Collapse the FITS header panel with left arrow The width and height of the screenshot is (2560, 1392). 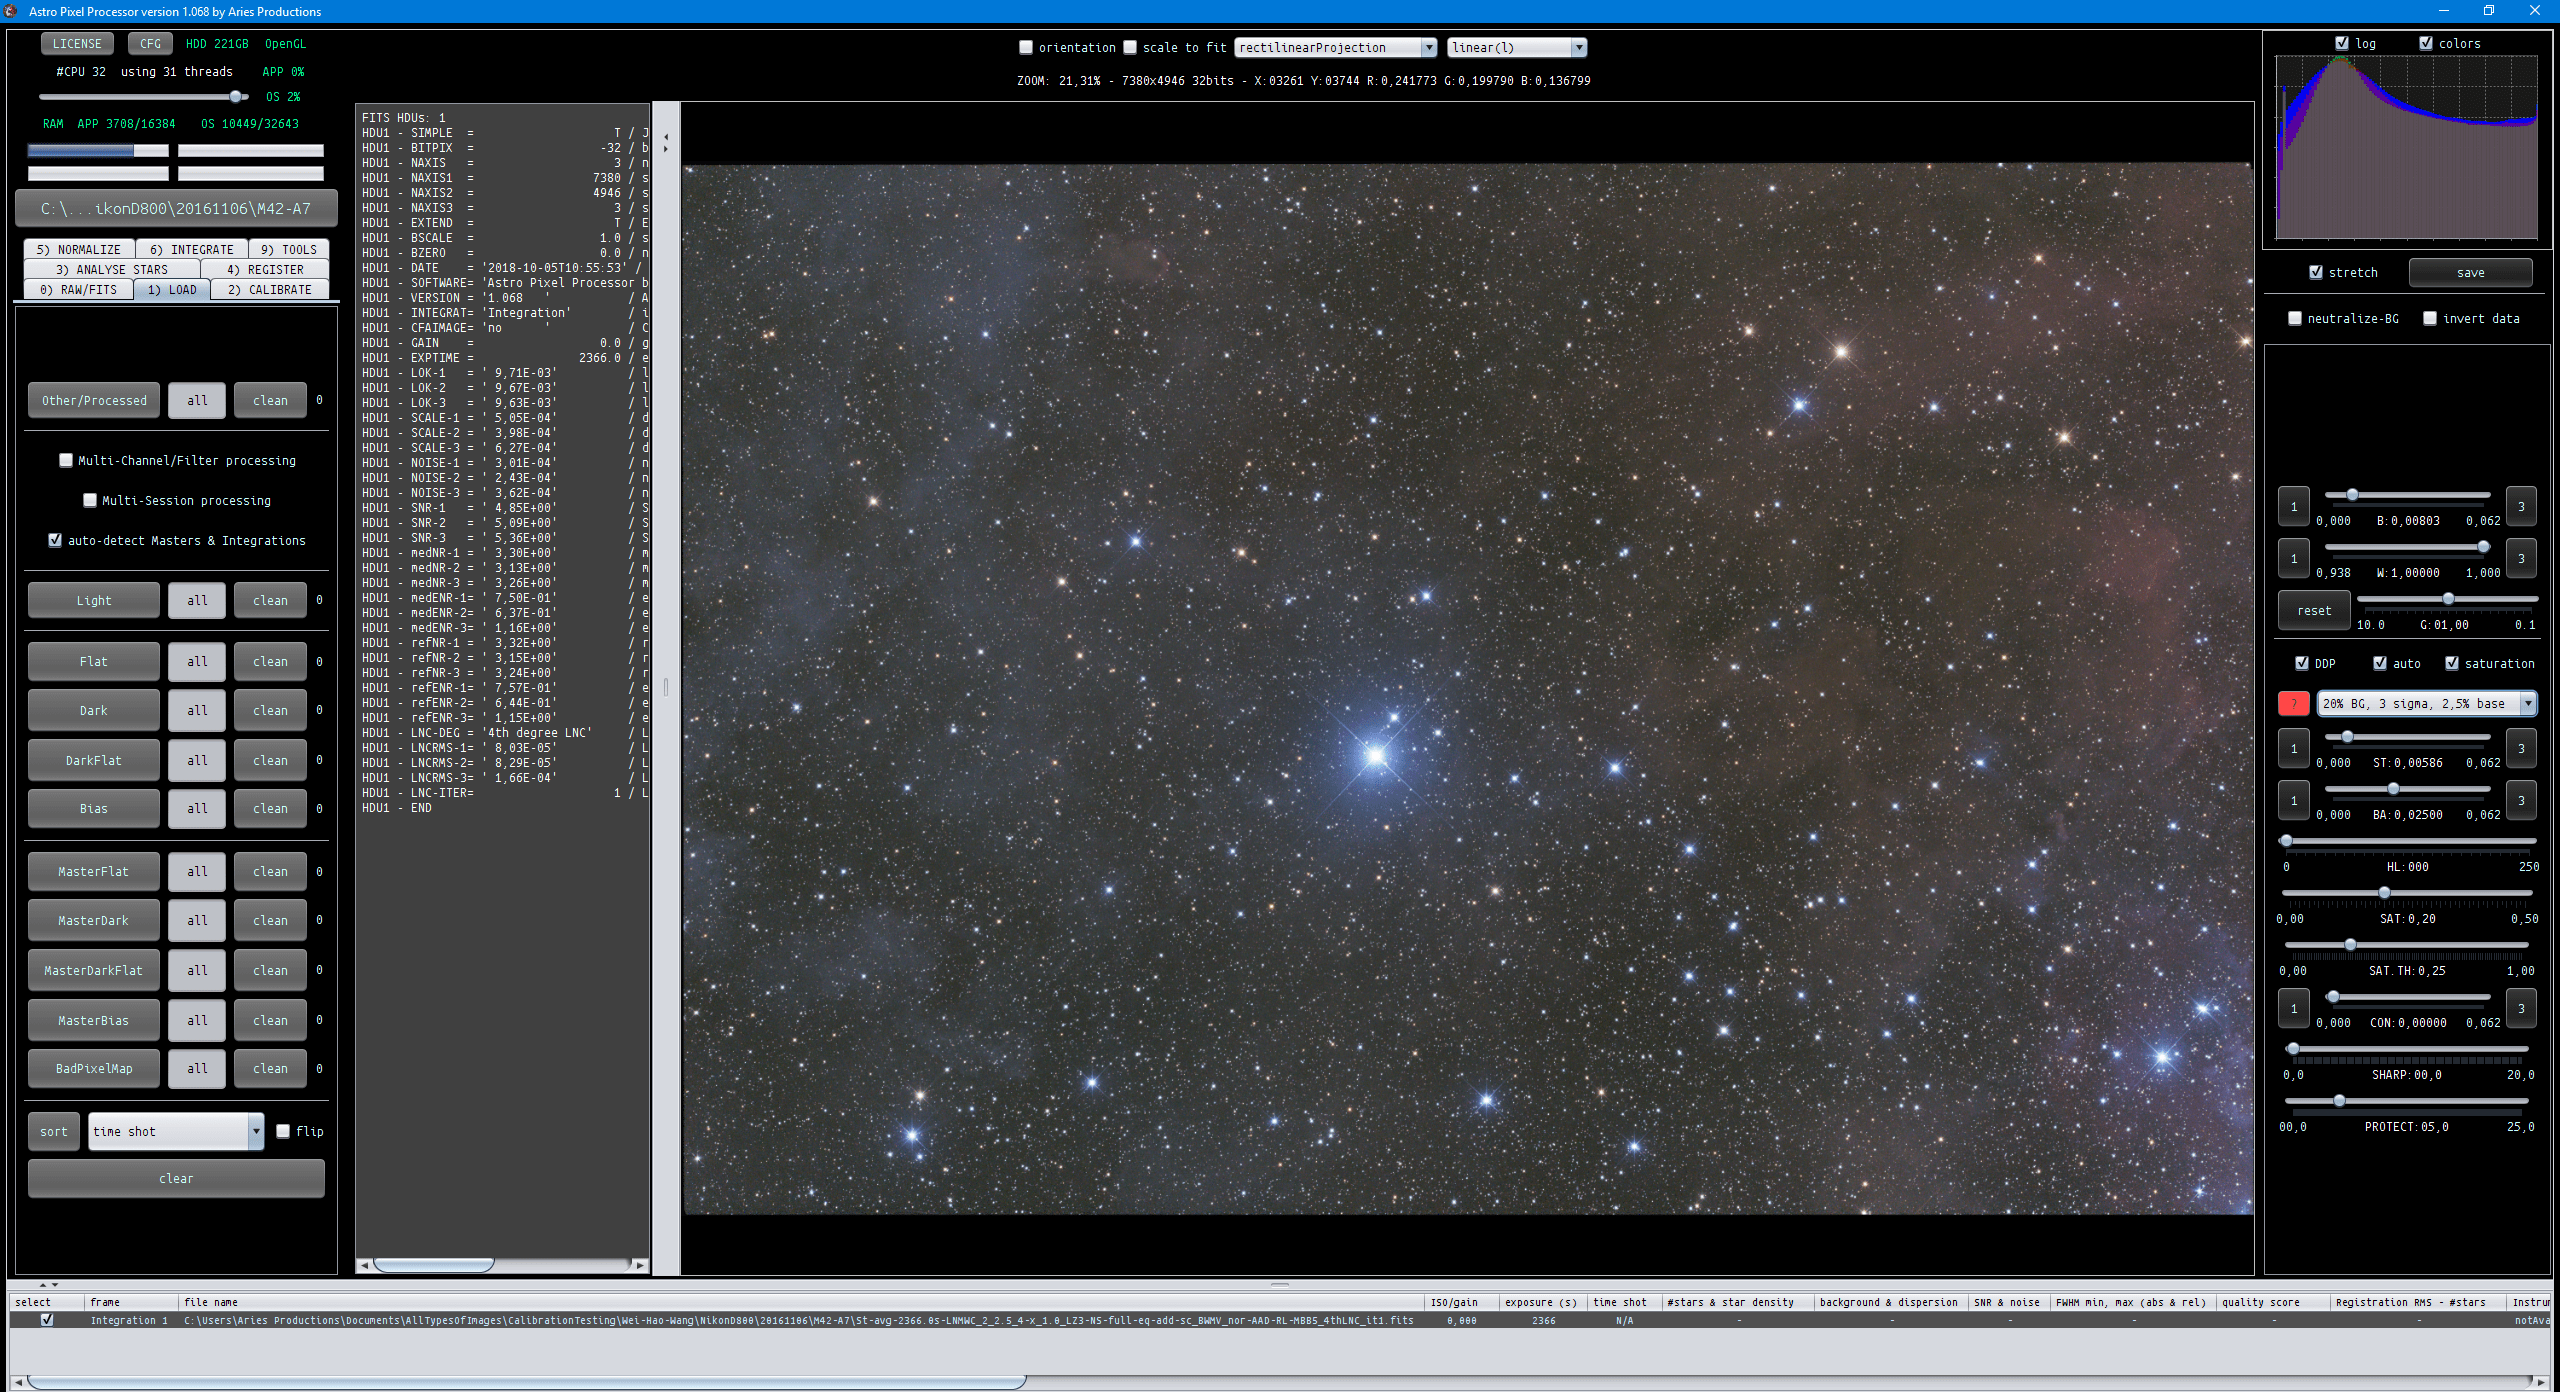pos(666,136)
